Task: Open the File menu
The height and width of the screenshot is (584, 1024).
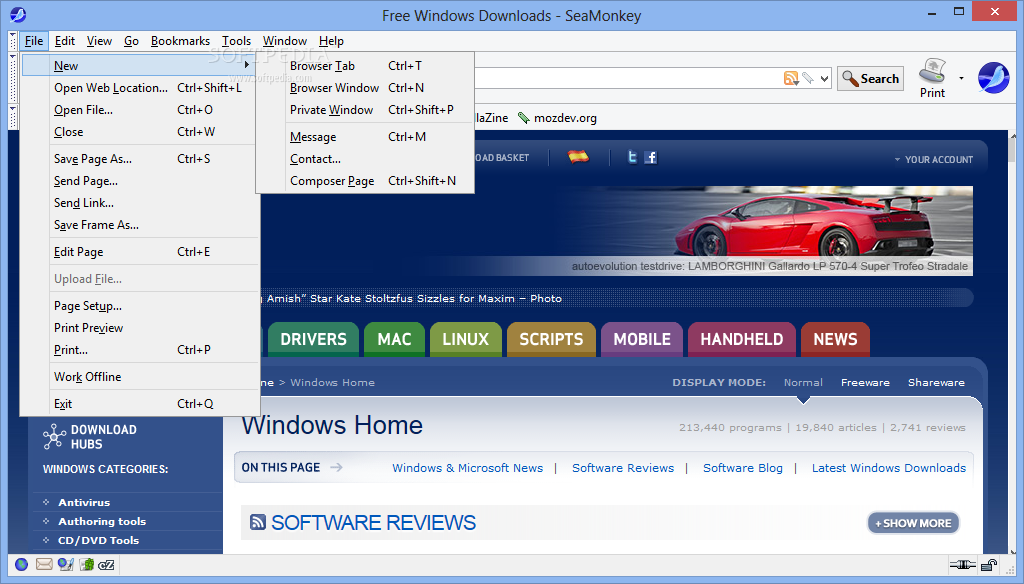Action: [x=34, y=41]
